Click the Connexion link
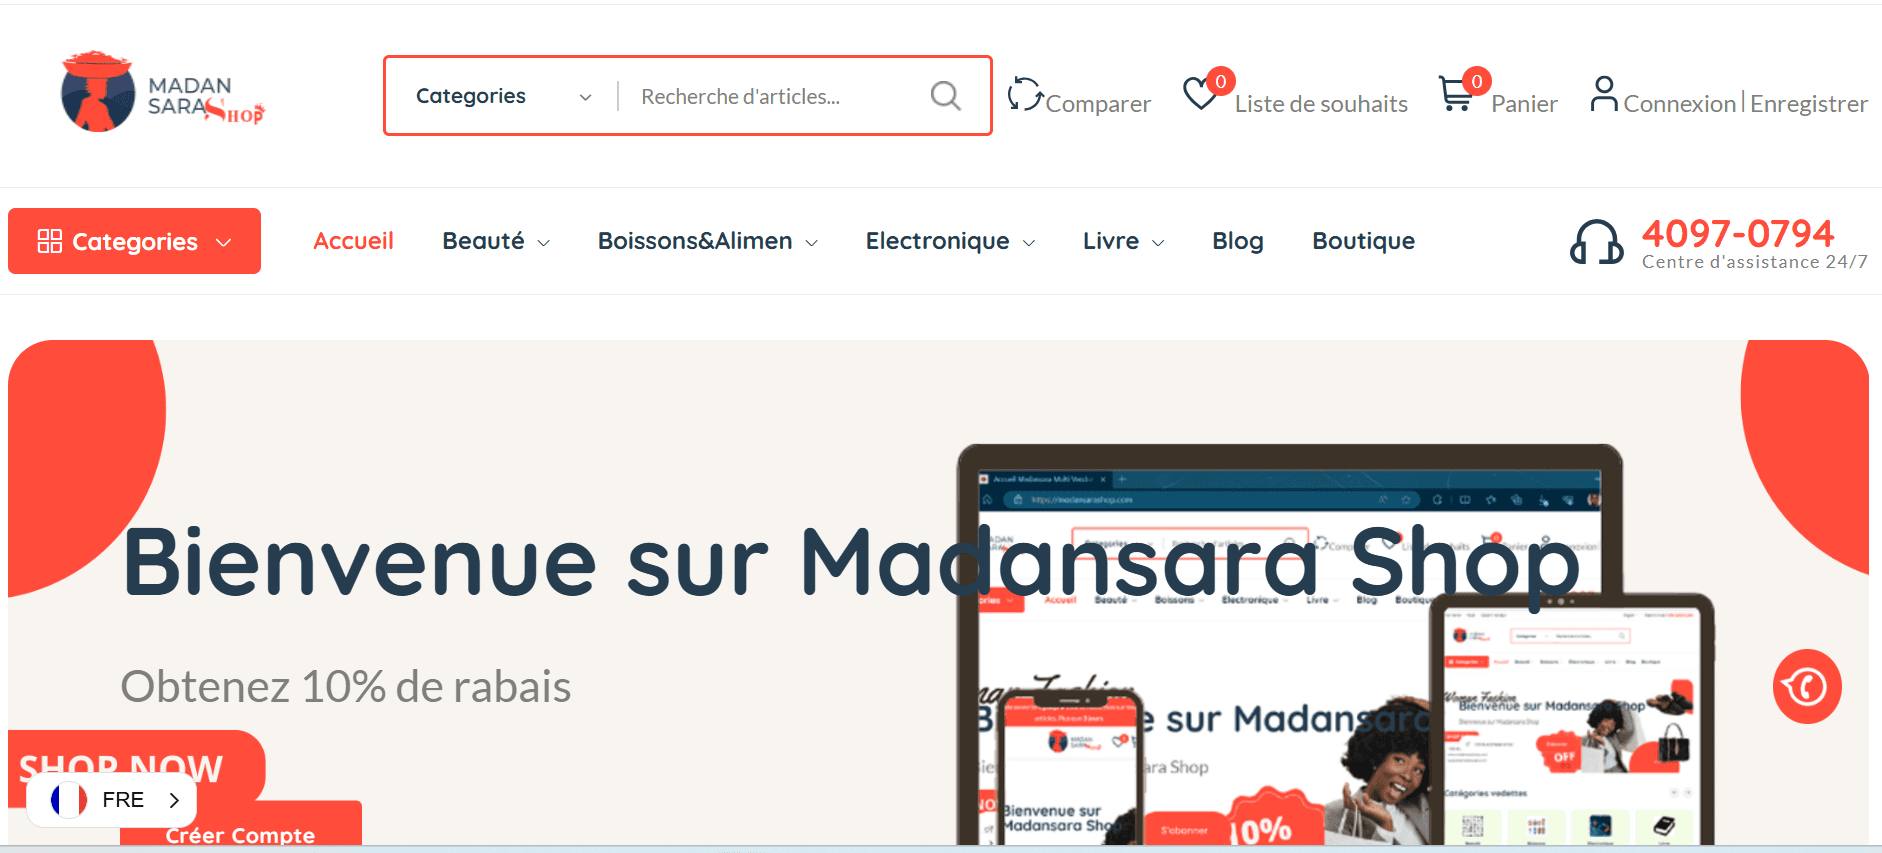This screenshot has height=853, width=1882. [x=1680, y=104]
